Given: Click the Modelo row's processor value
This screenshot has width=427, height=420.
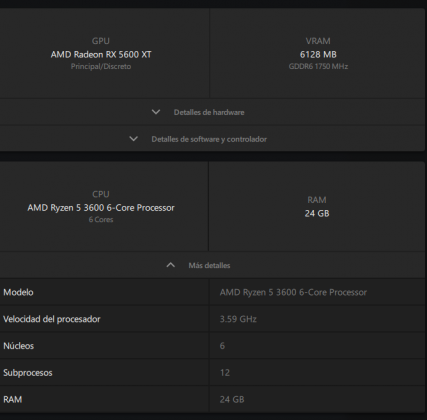Looking at the screenshot, I should 293,292.
